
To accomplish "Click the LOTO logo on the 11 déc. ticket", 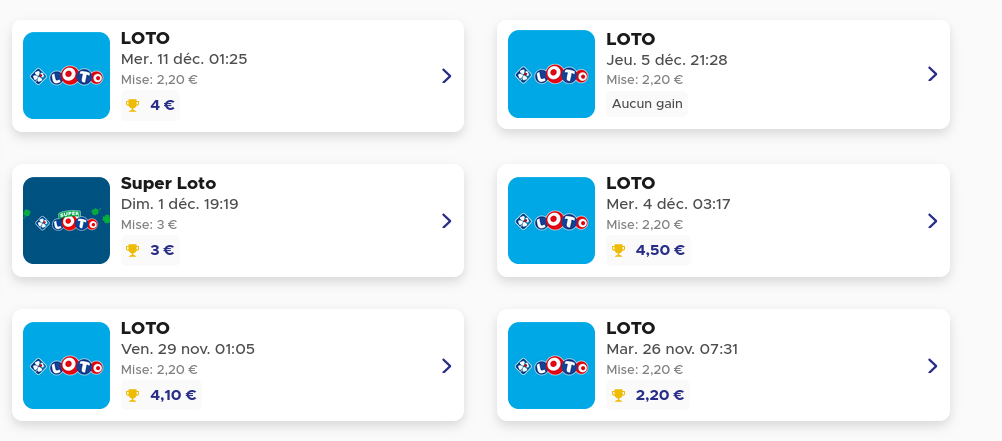I will click(66, 76).
